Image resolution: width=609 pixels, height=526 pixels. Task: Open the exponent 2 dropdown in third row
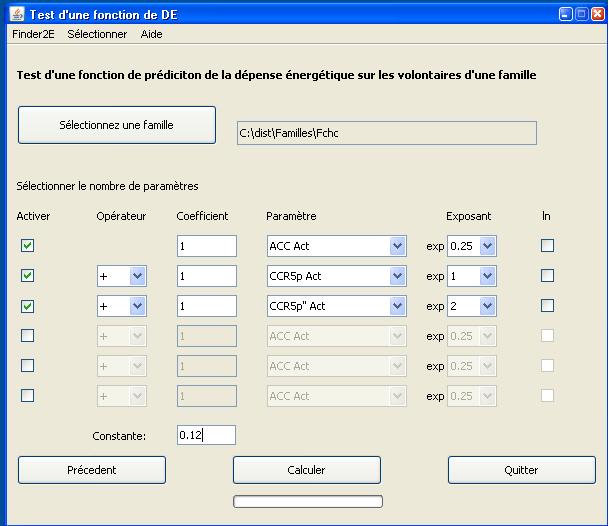click(487, 306)
